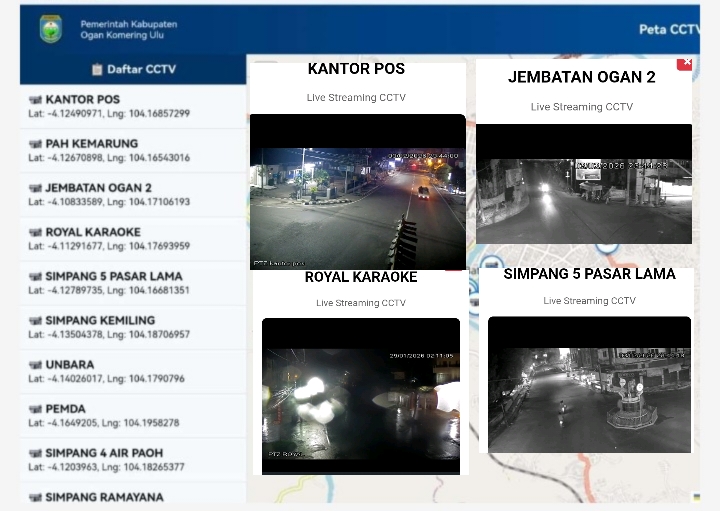The width and height of the screenshot is (720, 511).
Task: Click the Ogan Komering Ulu government logo
Action: [x=50, y=29]
